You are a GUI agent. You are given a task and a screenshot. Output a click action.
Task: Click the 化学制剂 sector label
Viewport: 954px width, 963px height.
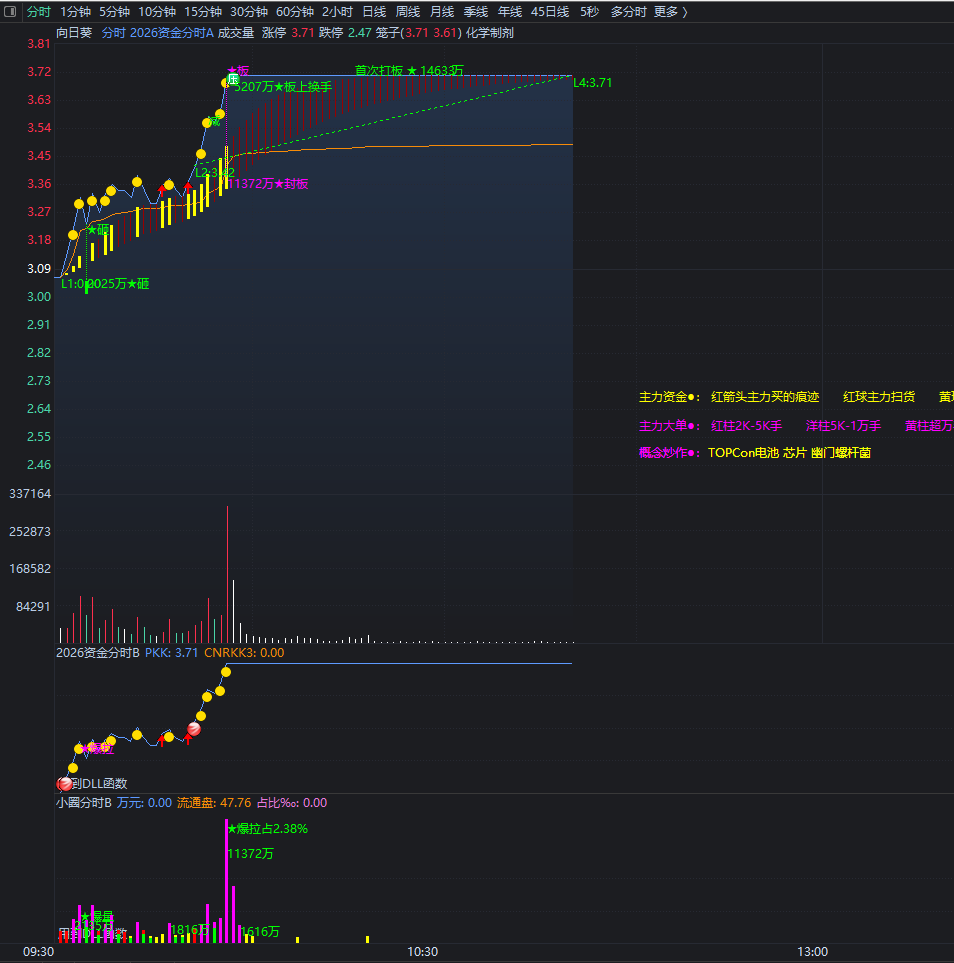pyautogui.click(x=490, y=33)
